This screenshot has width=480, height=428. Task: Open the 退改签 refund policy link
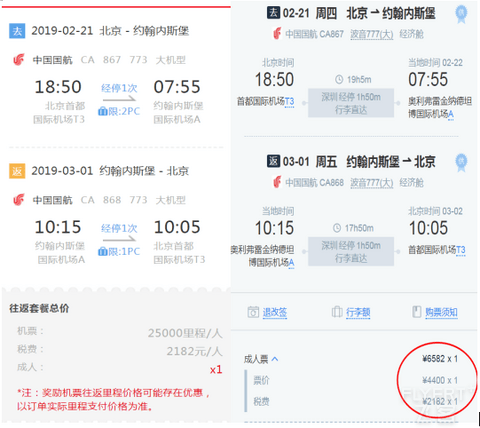pos(275,312)
